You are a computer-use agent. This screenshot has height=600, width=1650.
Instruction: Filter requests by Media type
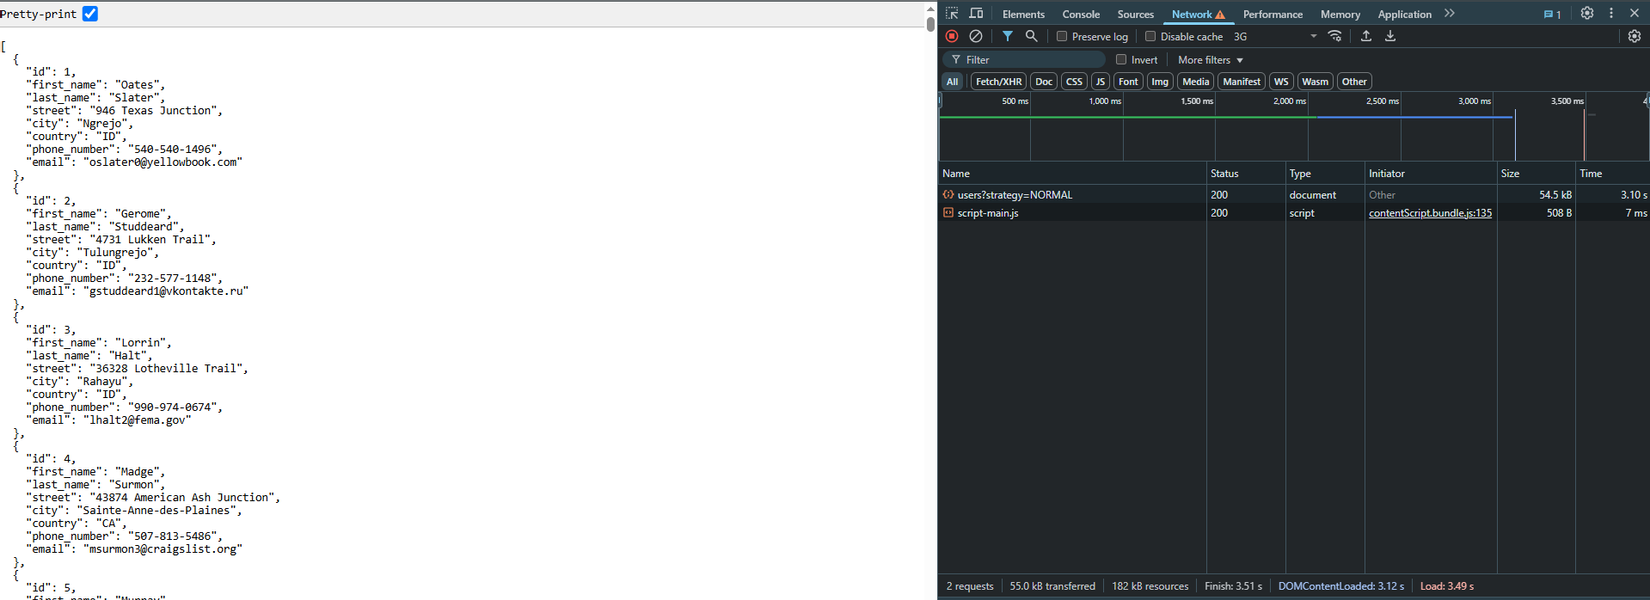coord(1196,81)
